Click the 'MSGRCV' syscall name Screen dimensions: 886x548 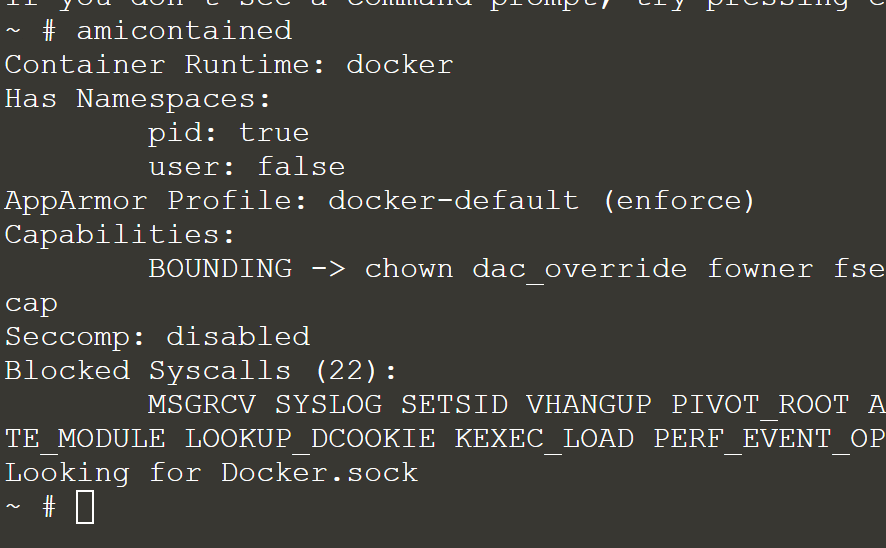[x=202, y=405]
